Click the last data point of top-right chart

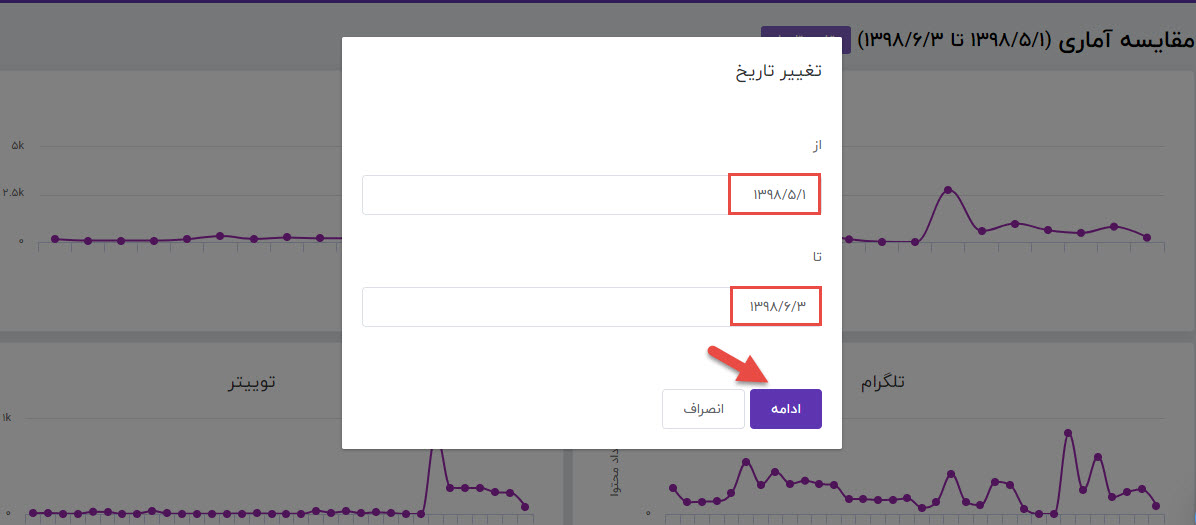pyautogui.click(x=1146, y=237)
